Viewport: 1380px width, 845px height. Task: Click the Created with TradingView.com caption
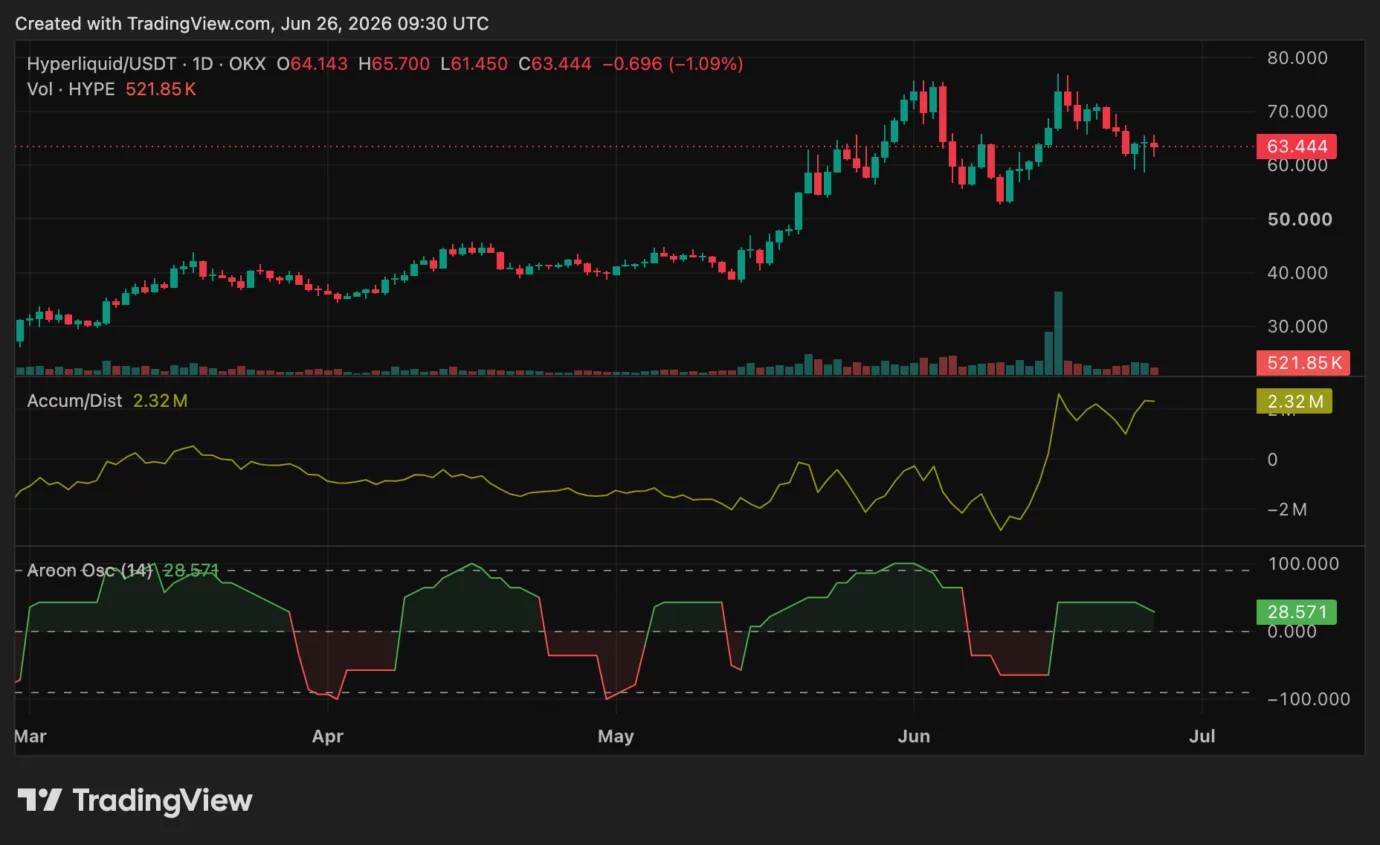coord(251,23)
